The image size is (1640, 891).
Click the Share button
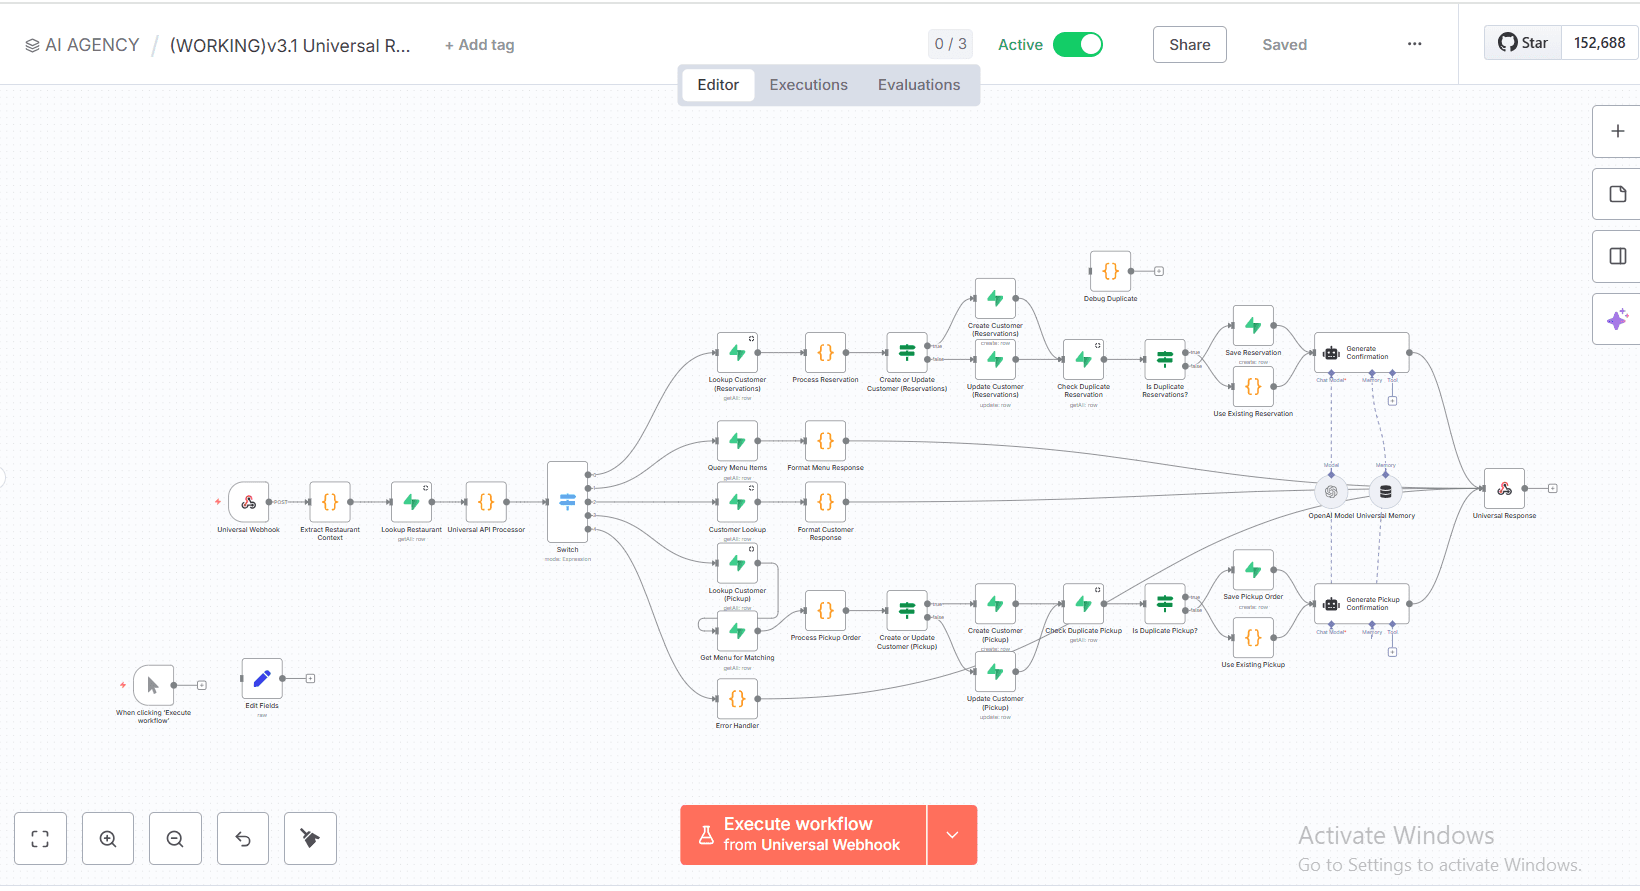pos(1190,45)
